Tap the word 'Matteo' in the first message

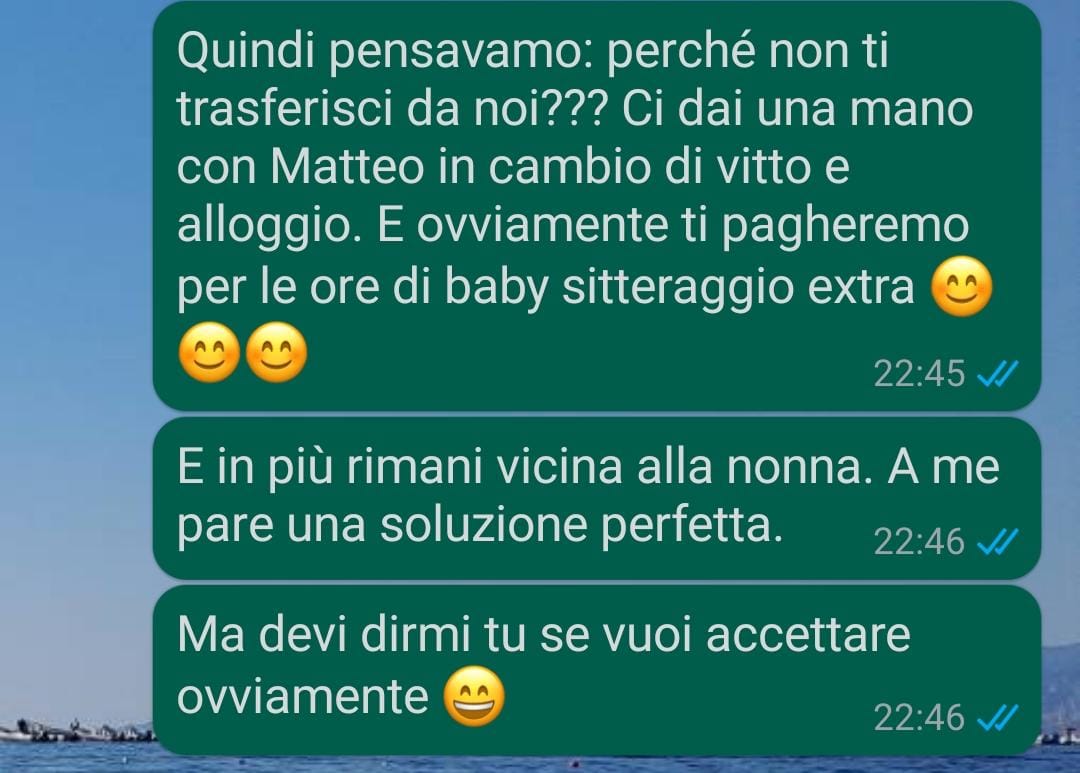tap(346, 167)
